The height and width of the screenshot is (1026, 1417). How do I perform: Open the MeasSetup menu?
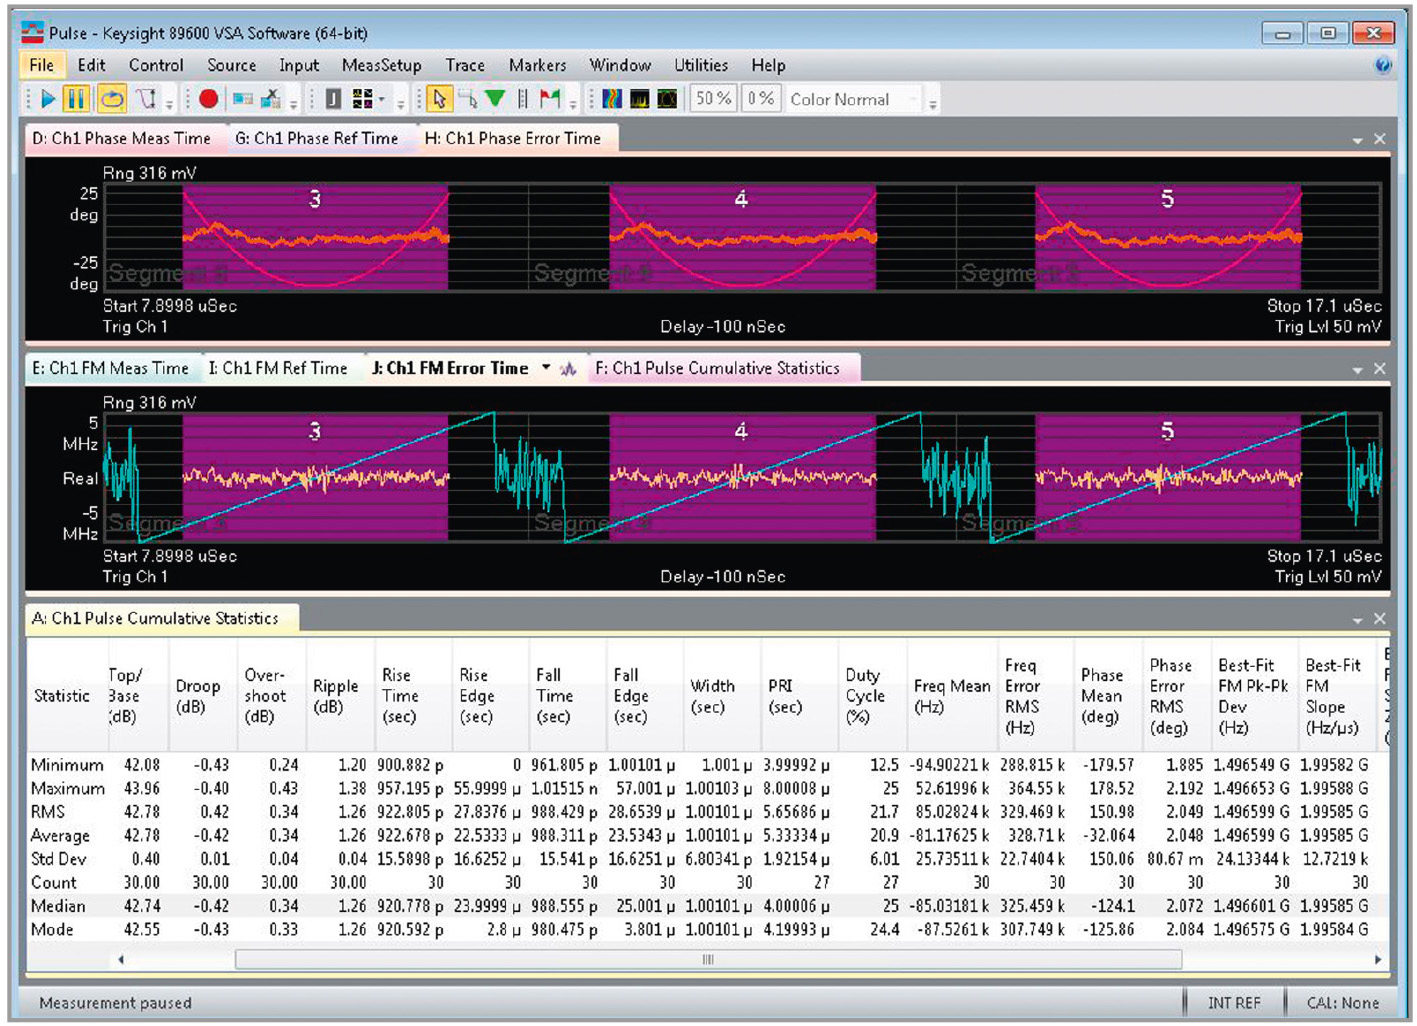[x=381, y=65]
